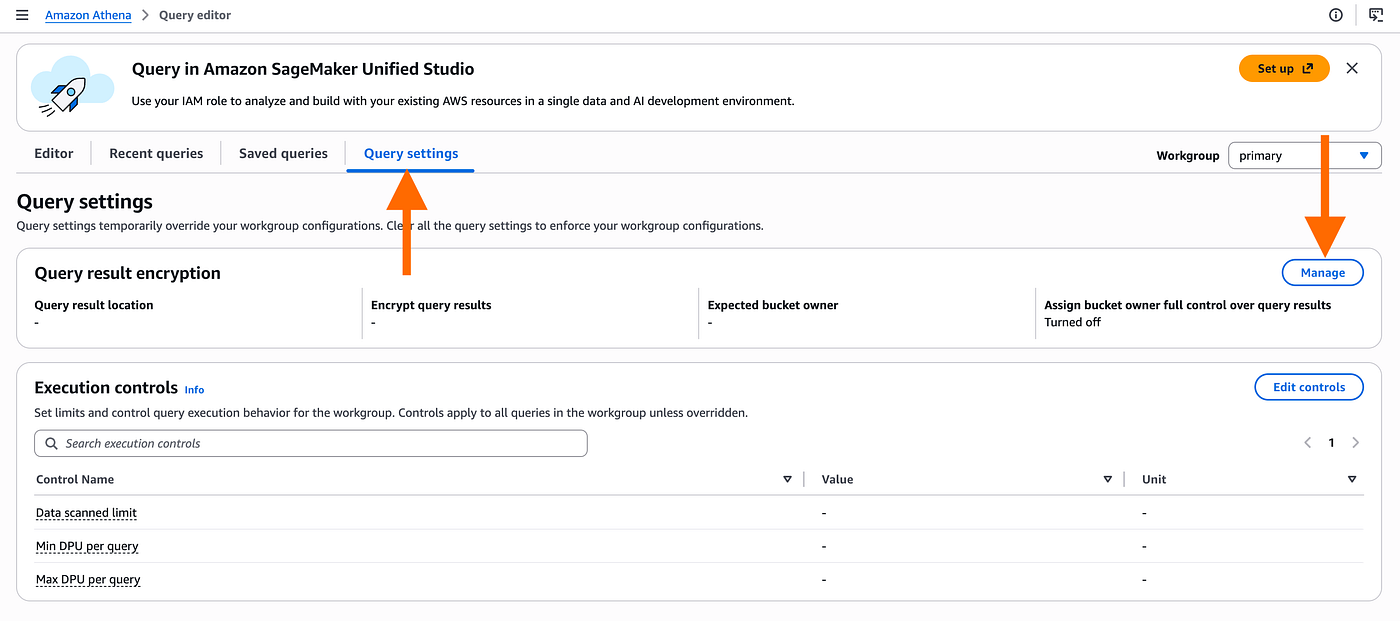Screen dimensions: 1400x621
Task: Sort by Value column arrow
Action: [1108, 480]
